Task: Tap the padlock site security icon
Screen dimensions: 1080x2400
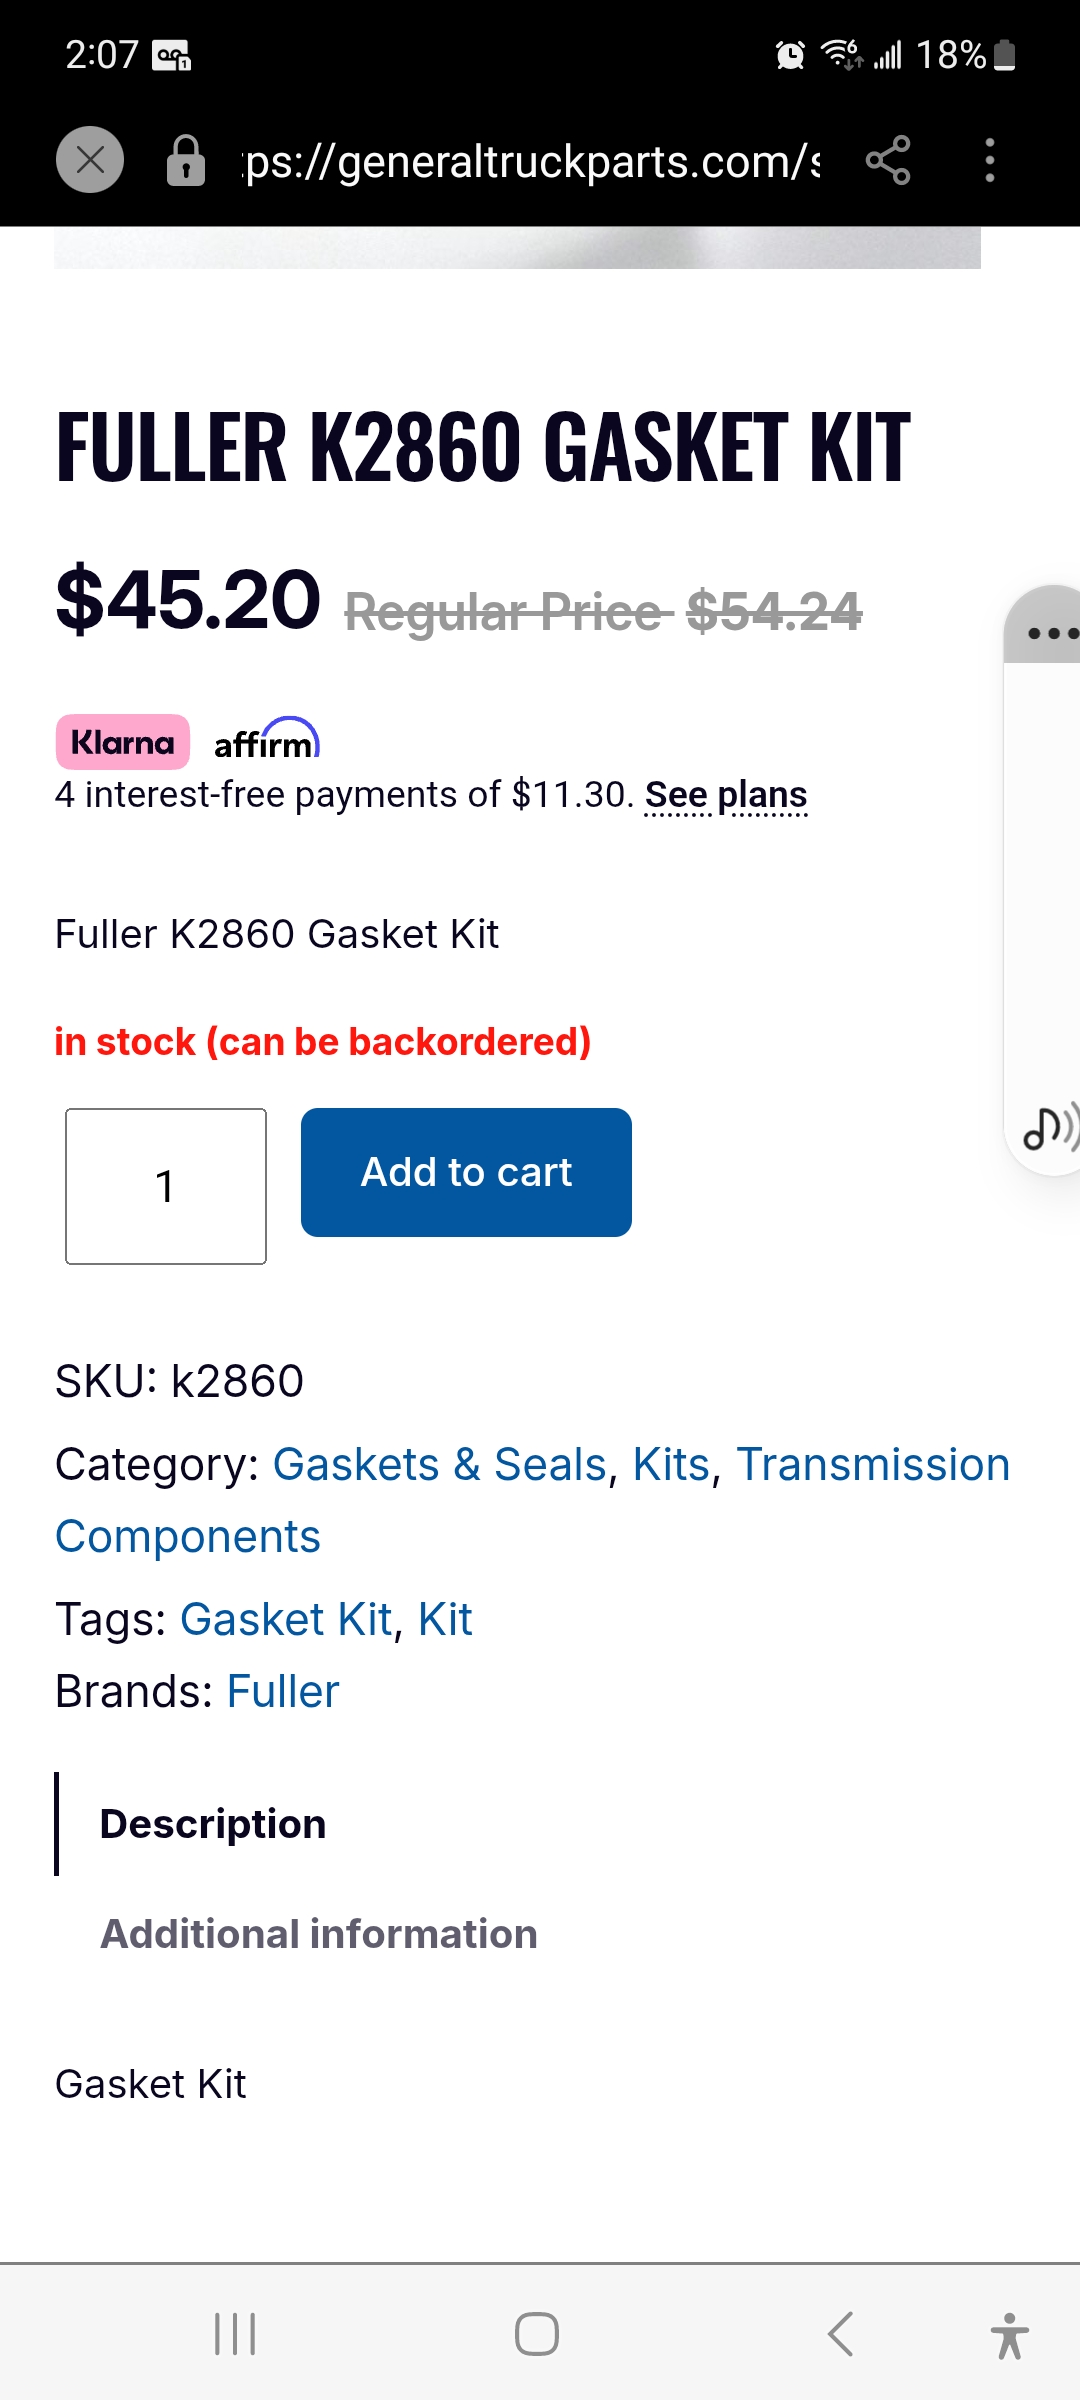Action: click(x=185, y=161)
